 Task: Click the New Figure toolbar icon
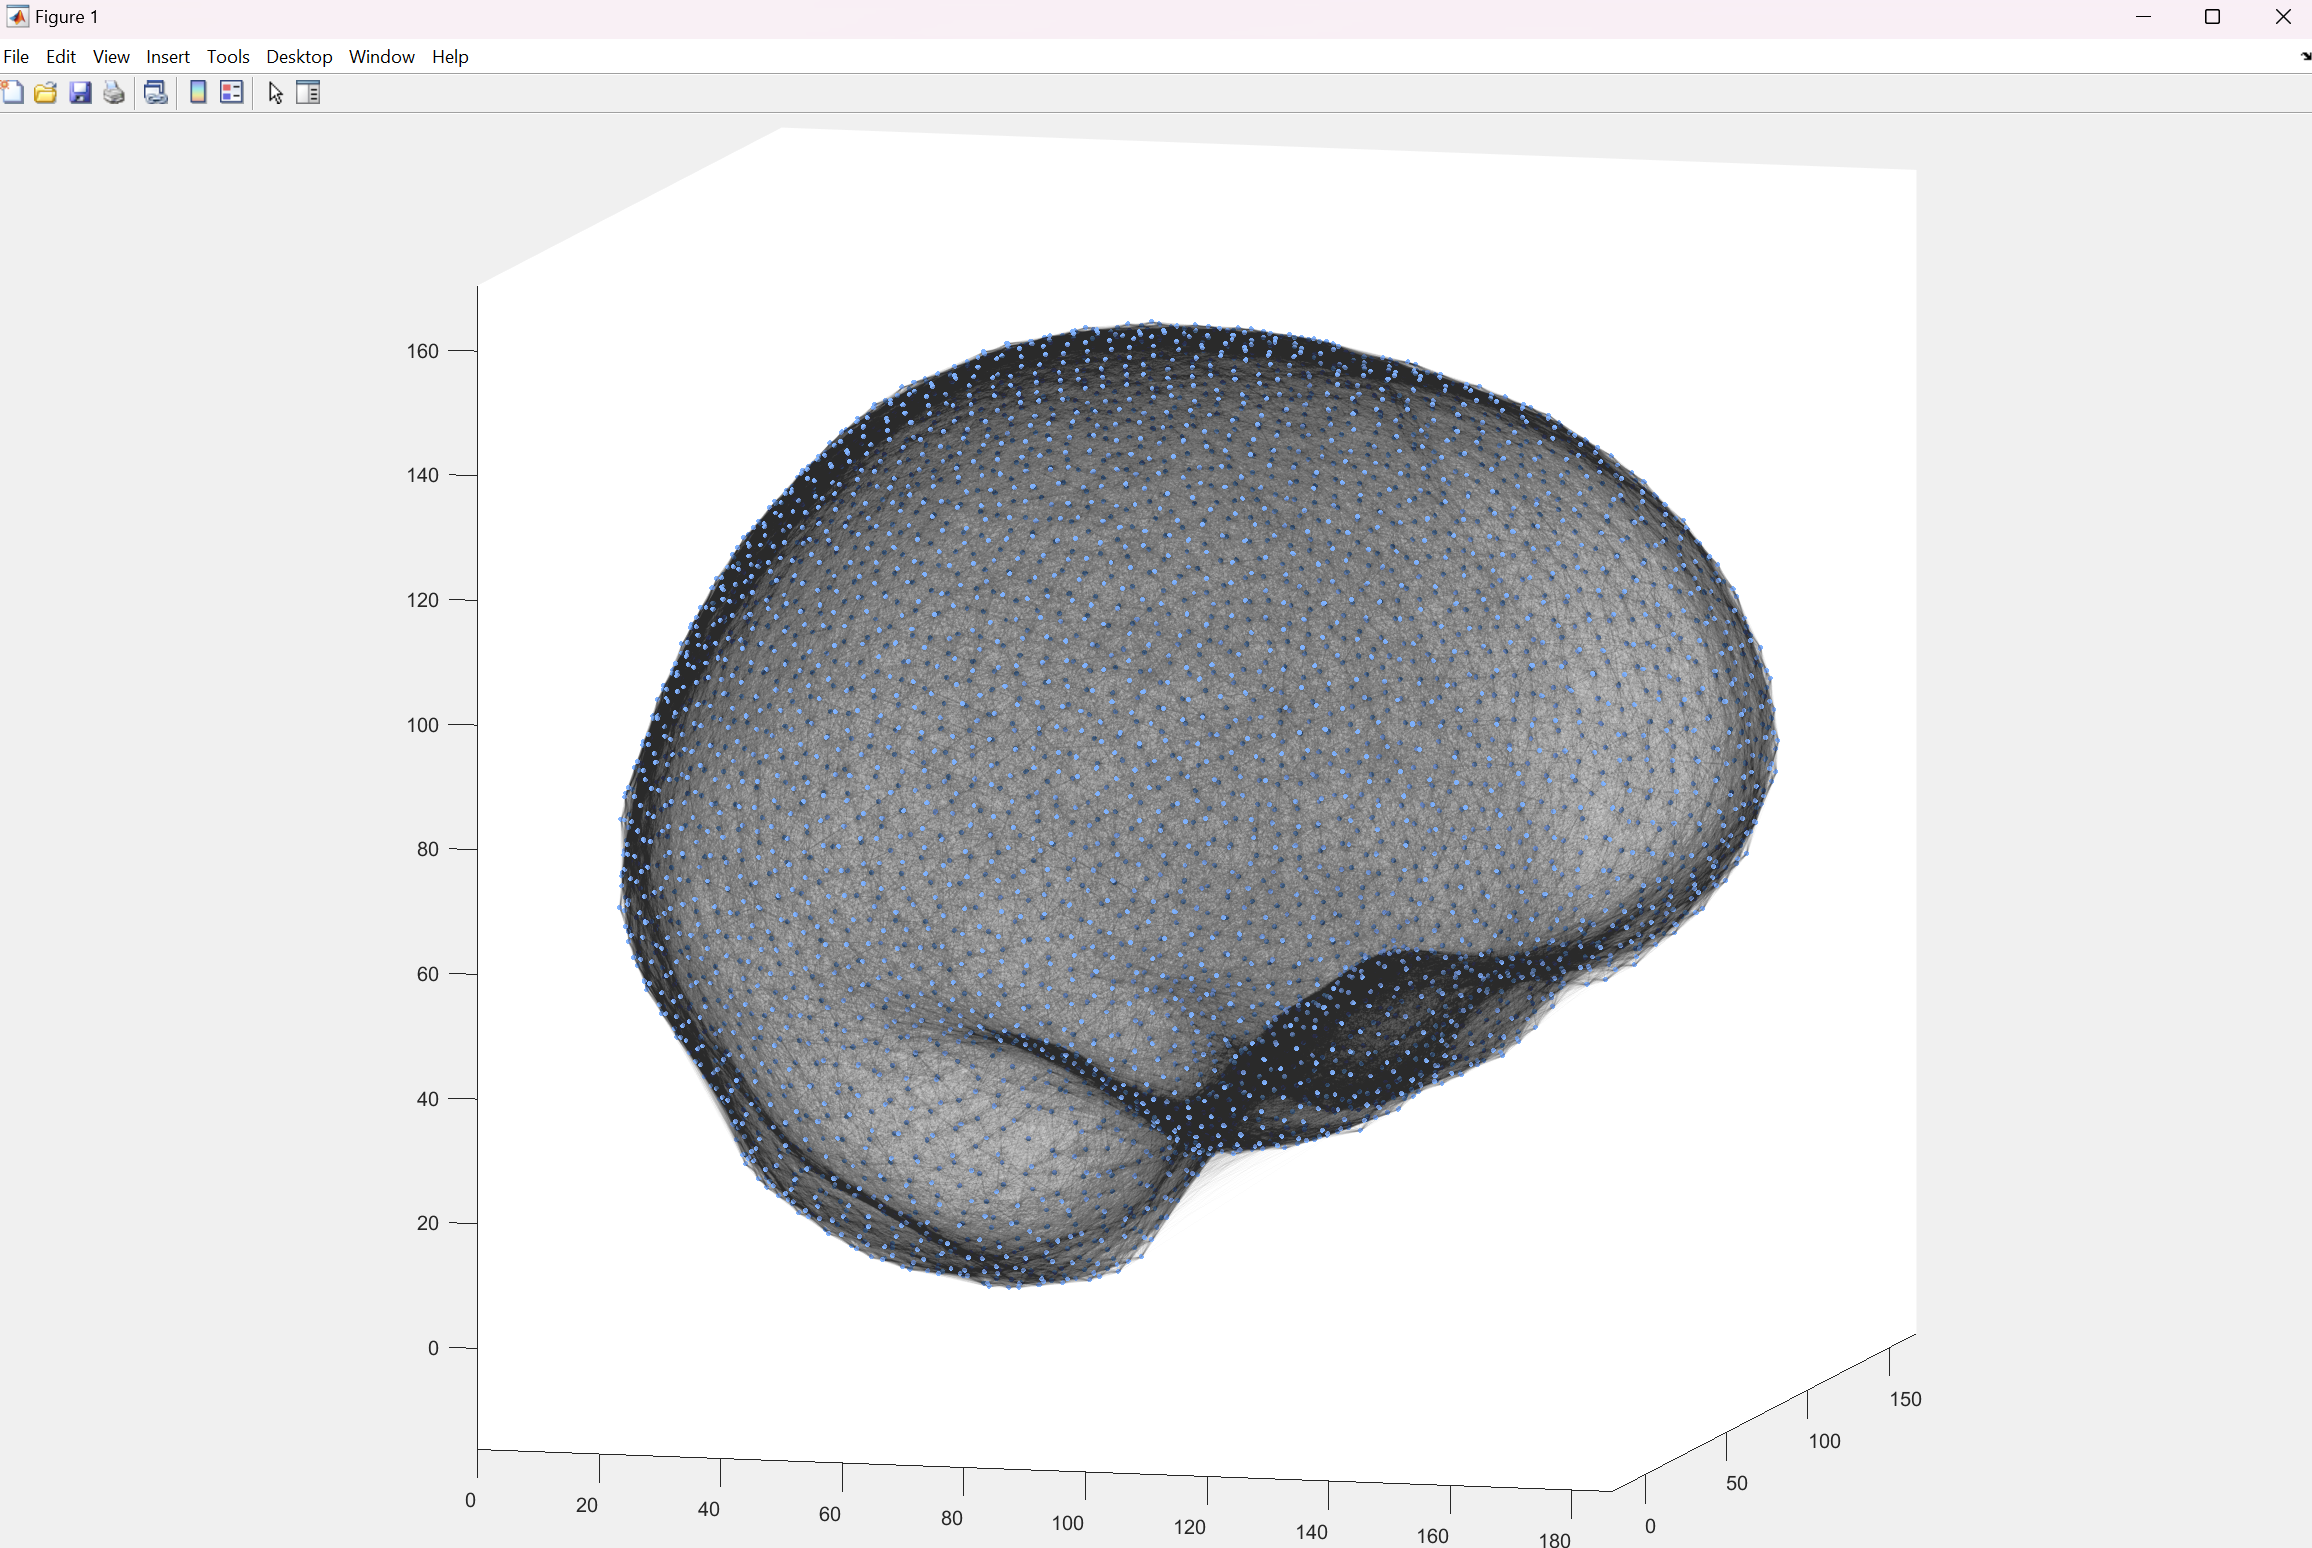pyautogui.click(x=13, y=93)
